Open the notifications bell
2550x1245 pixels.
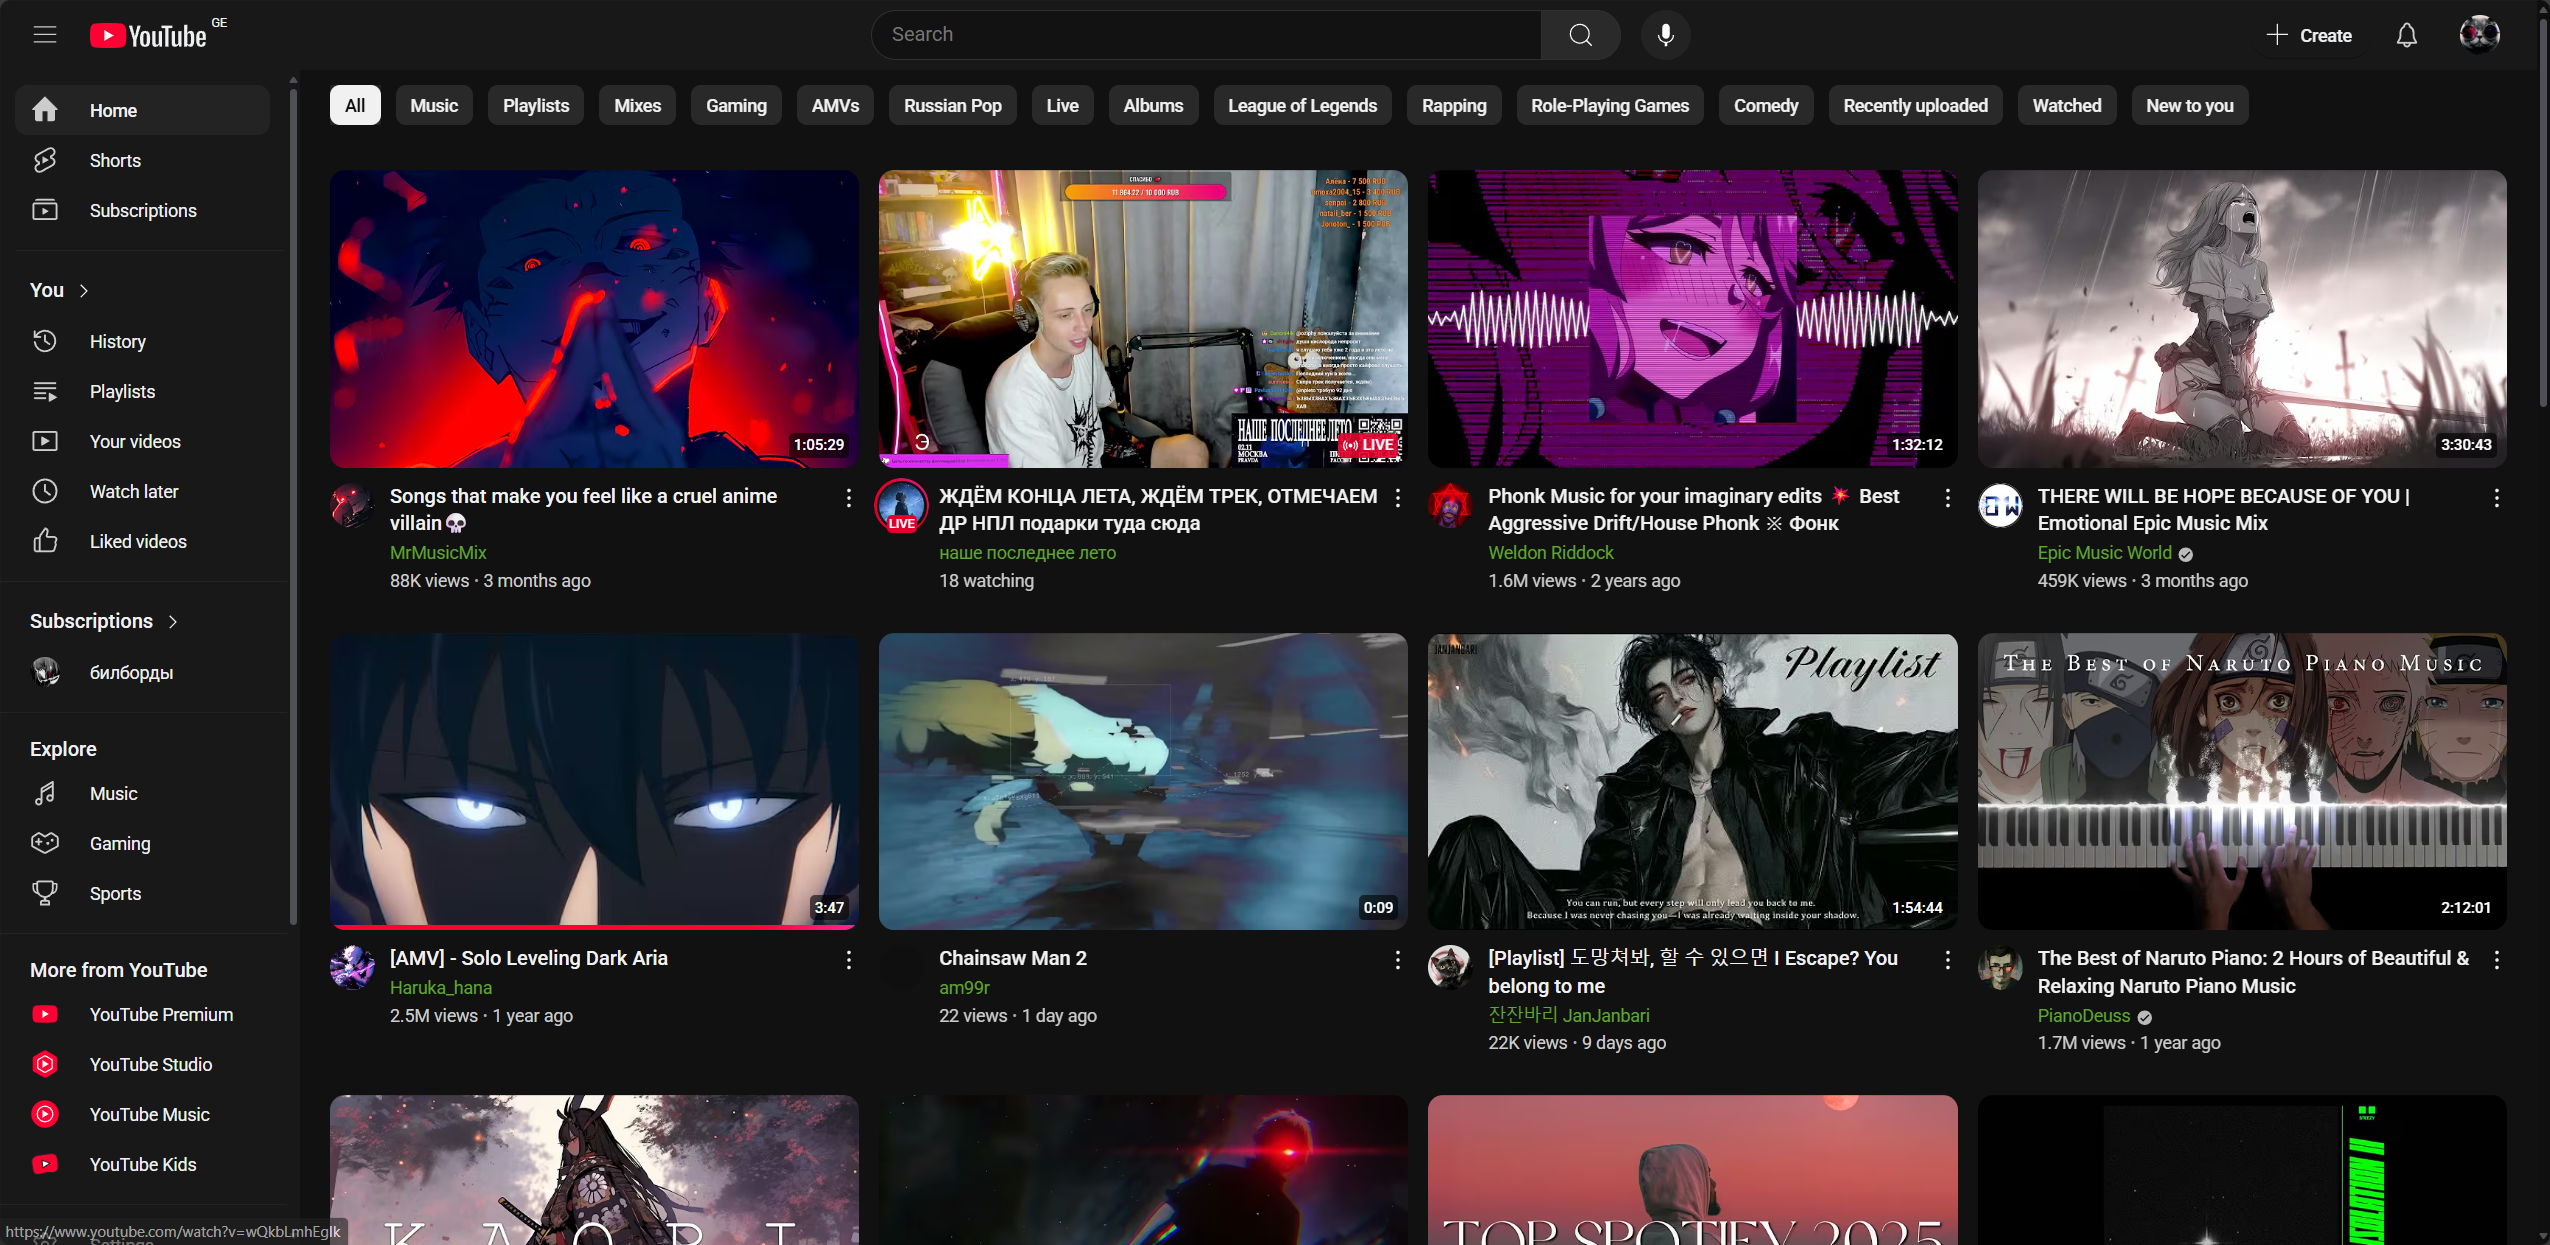pos(2406,35)
